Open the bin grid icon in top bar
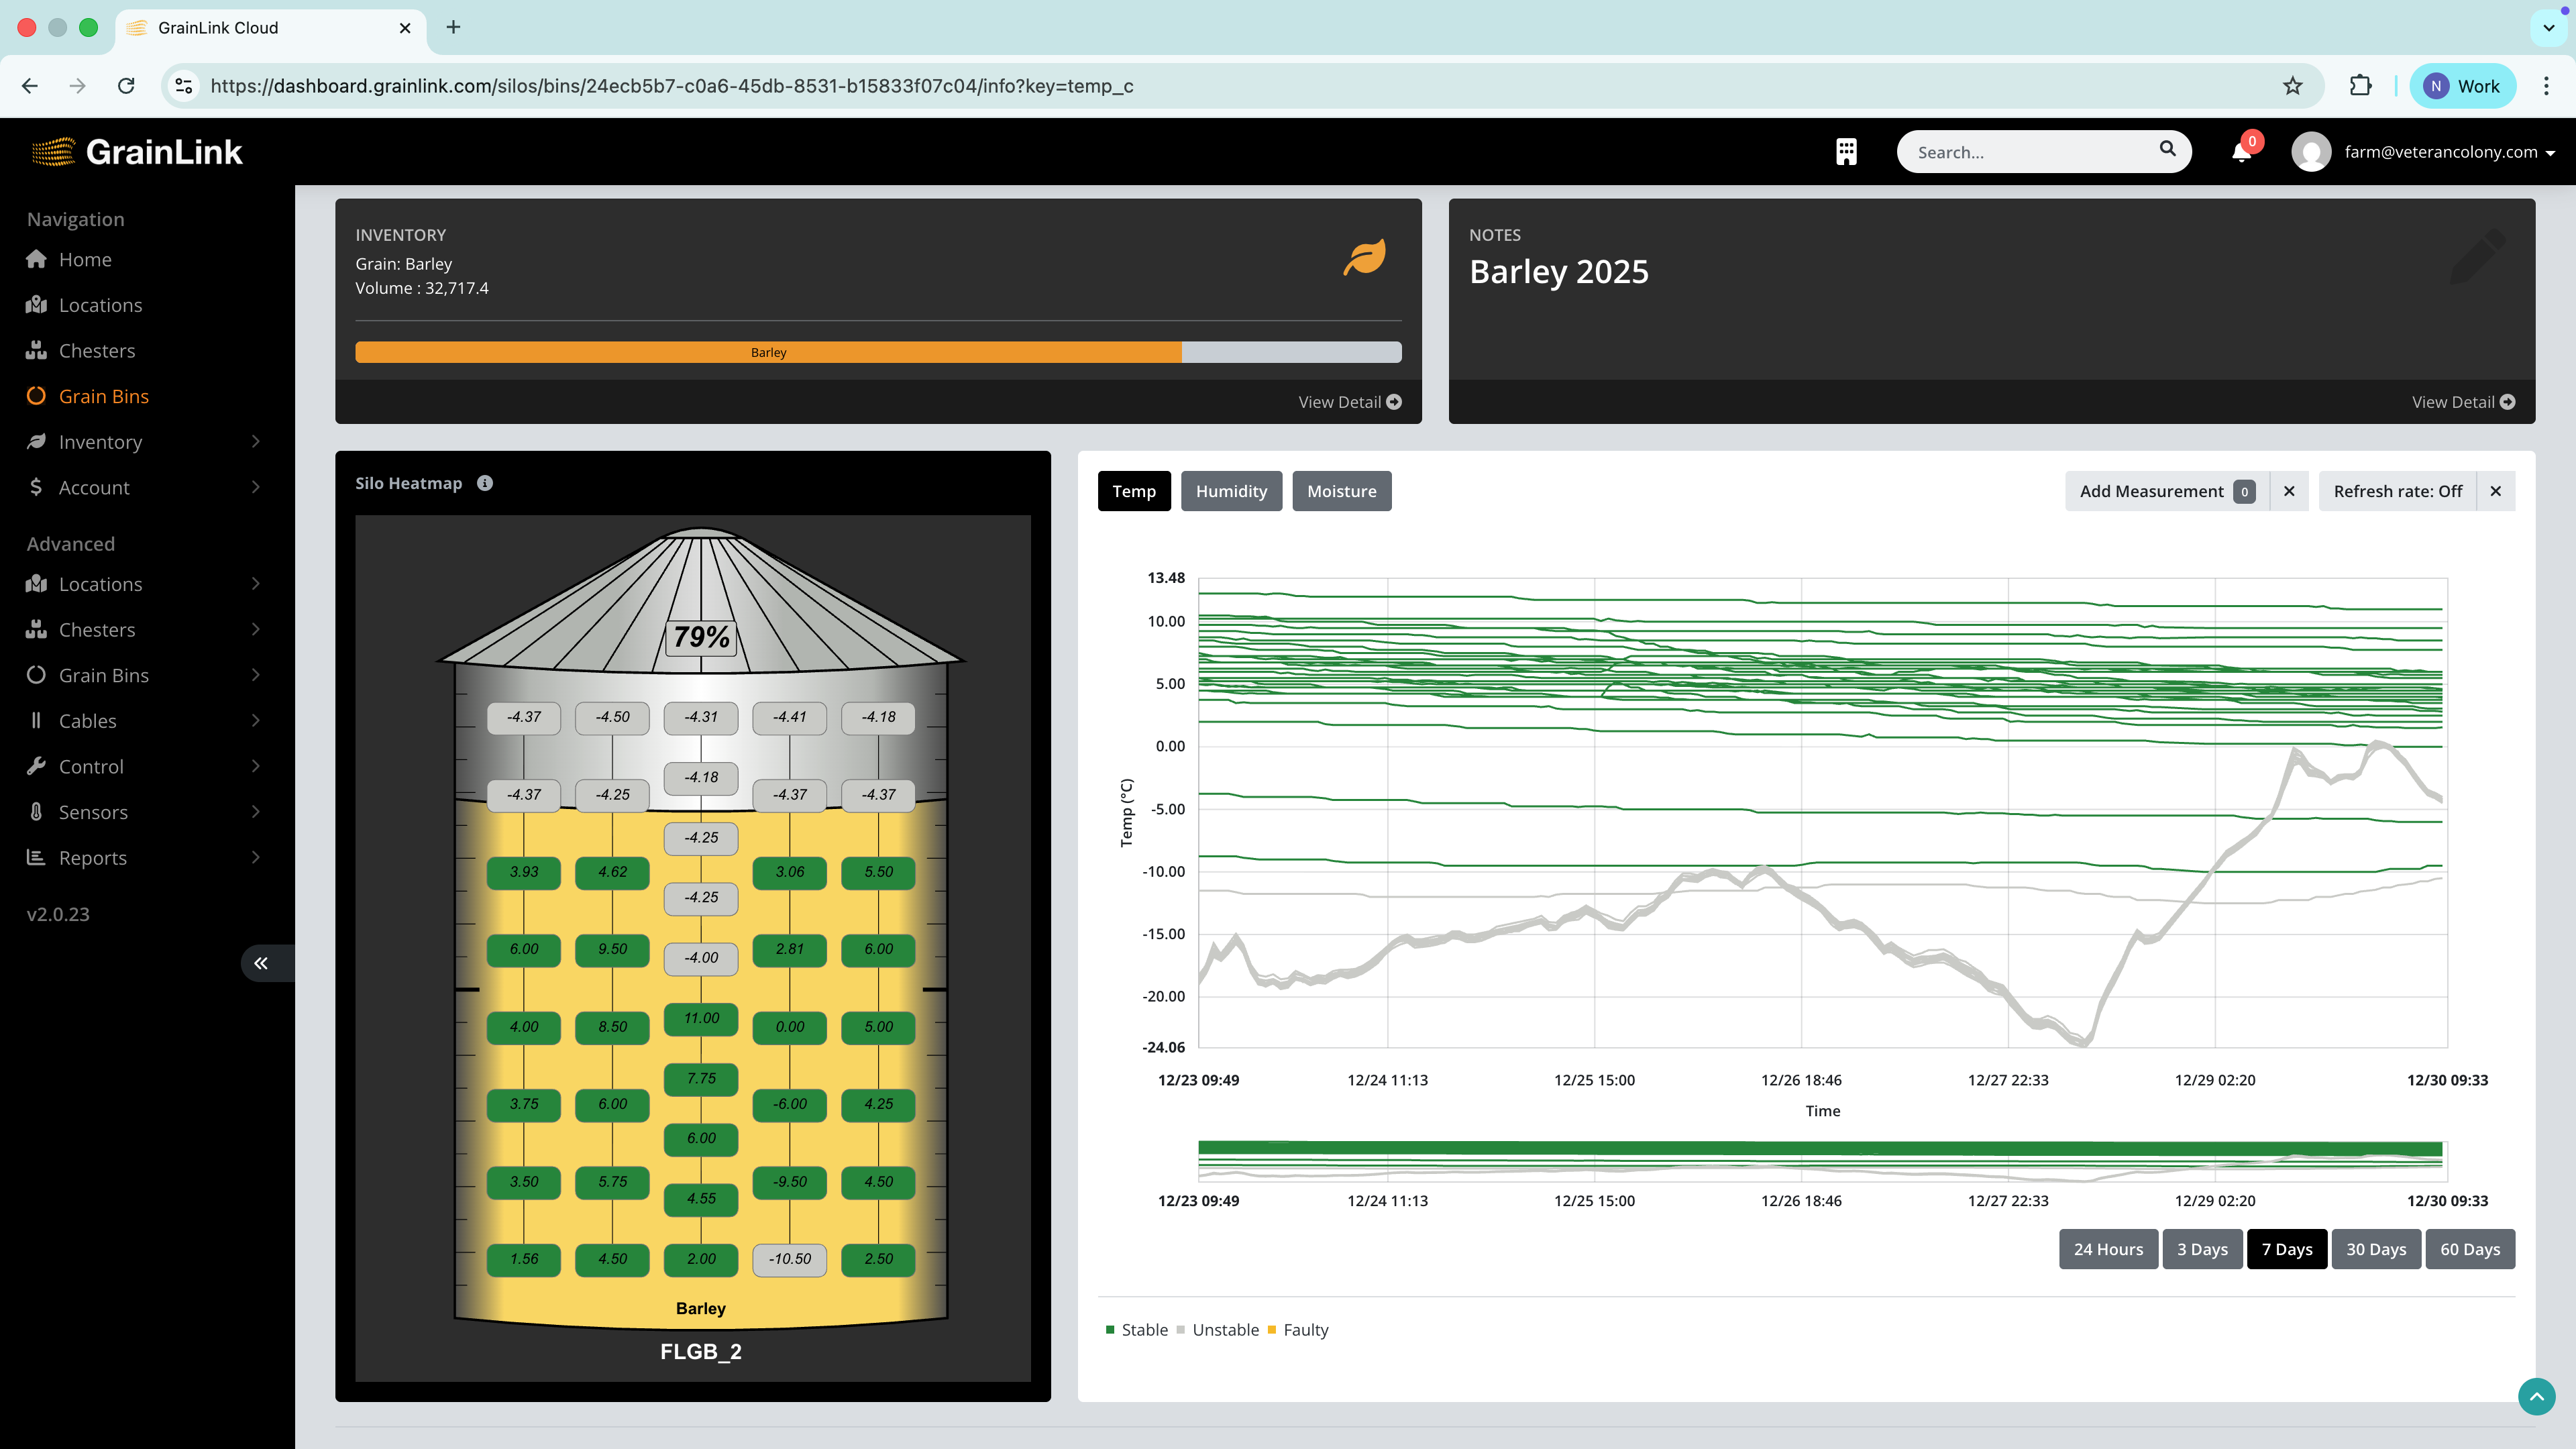Image resolution: width=2576 pixels, height=1449 pixels. click(1846, 151)
